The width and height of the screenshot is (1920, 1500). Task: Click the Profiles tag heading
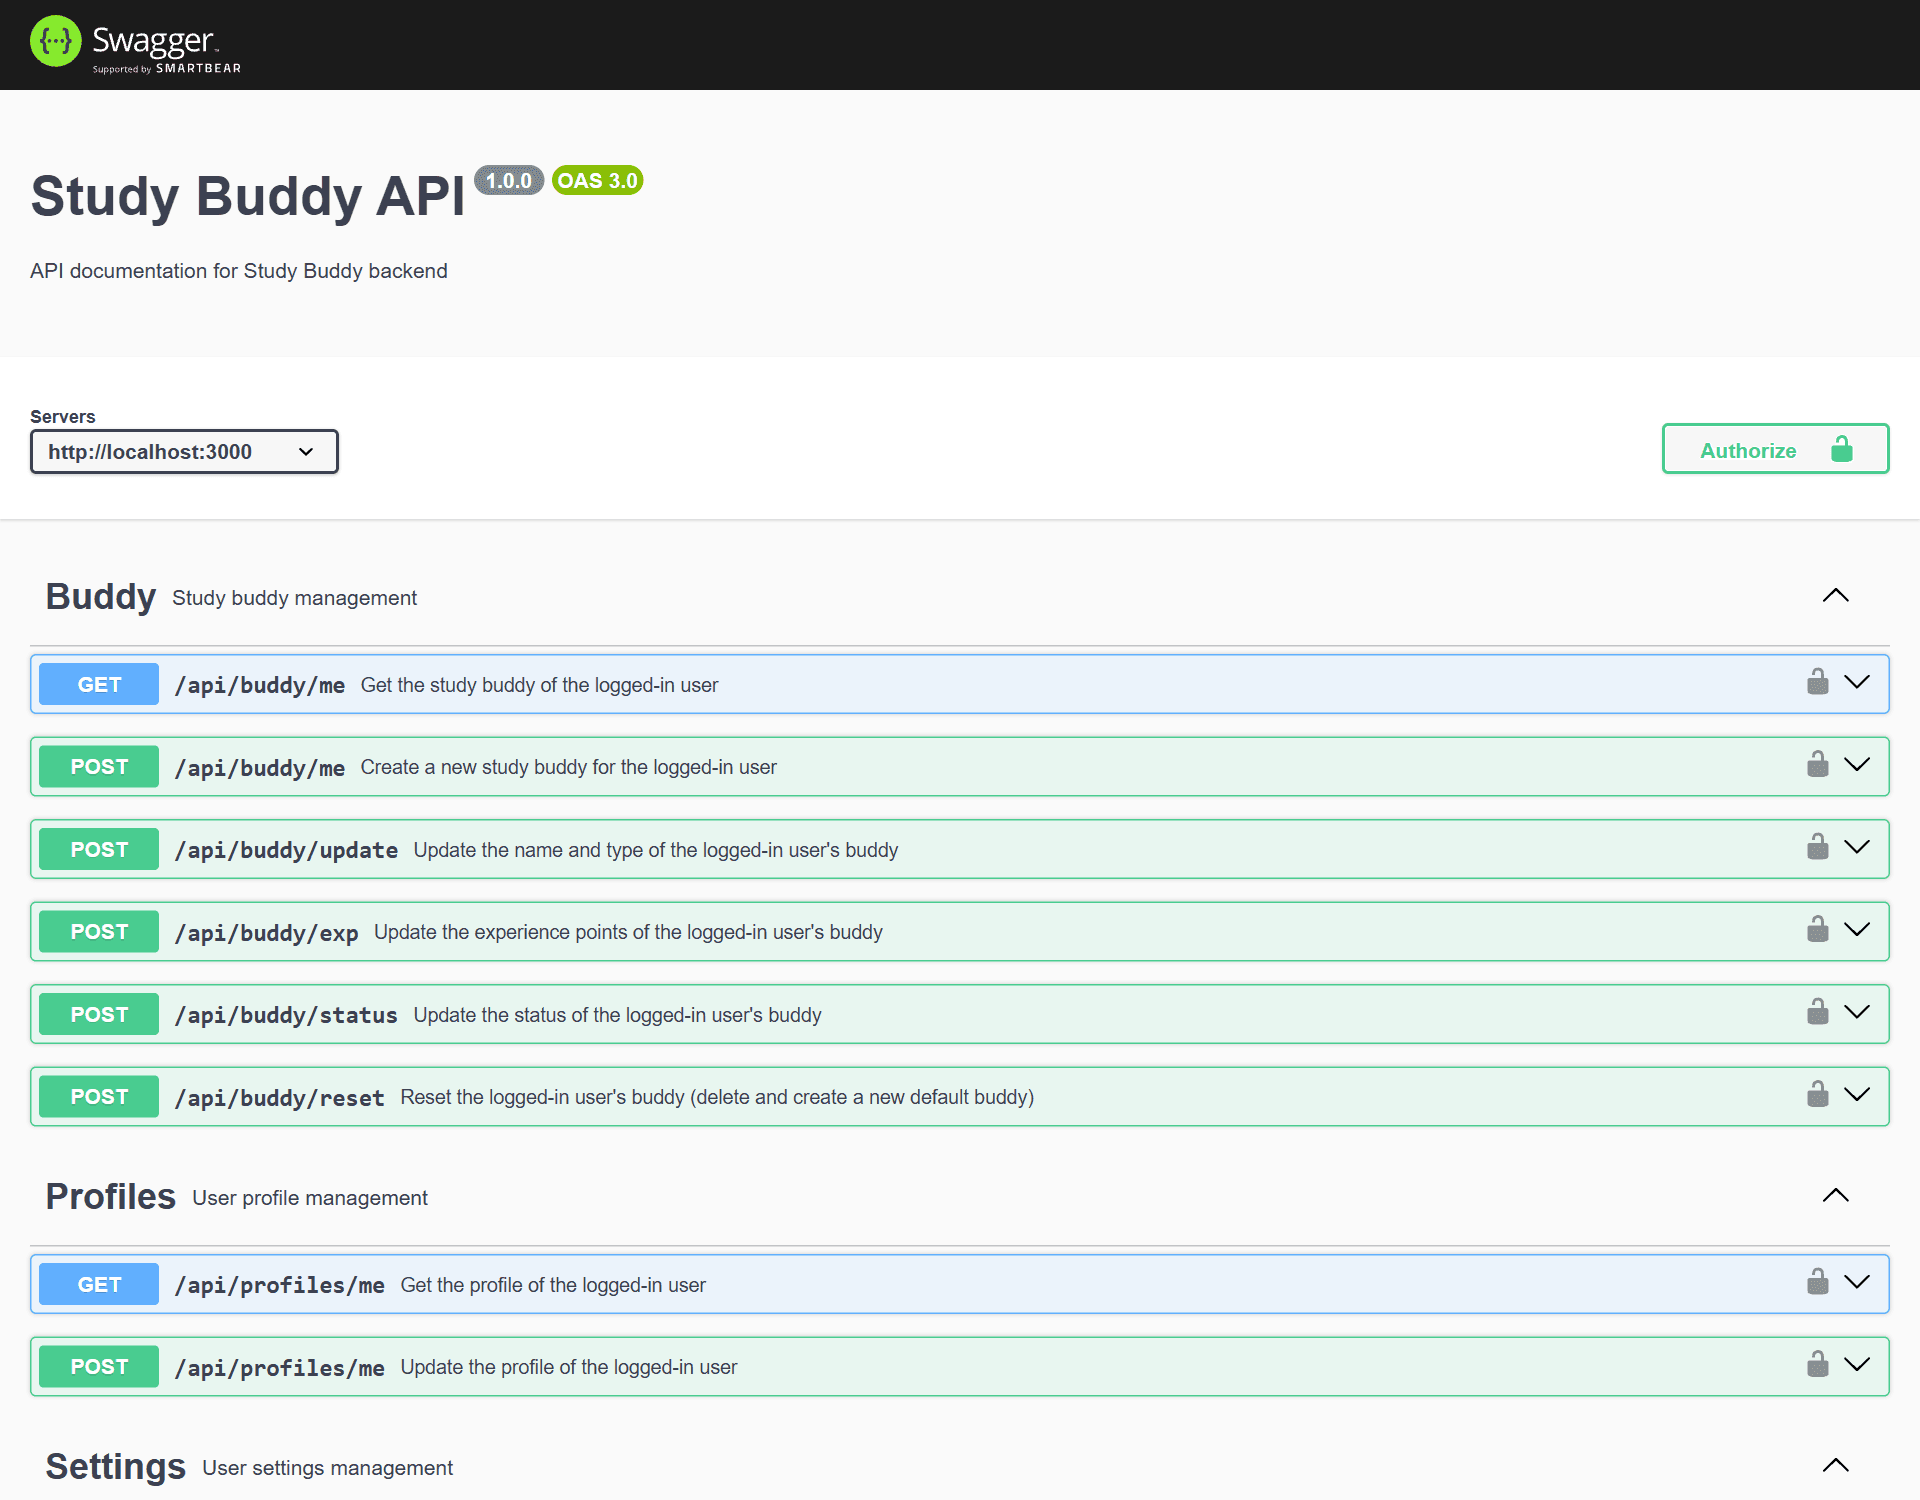pyautogui.click(x=111, y=1197)
